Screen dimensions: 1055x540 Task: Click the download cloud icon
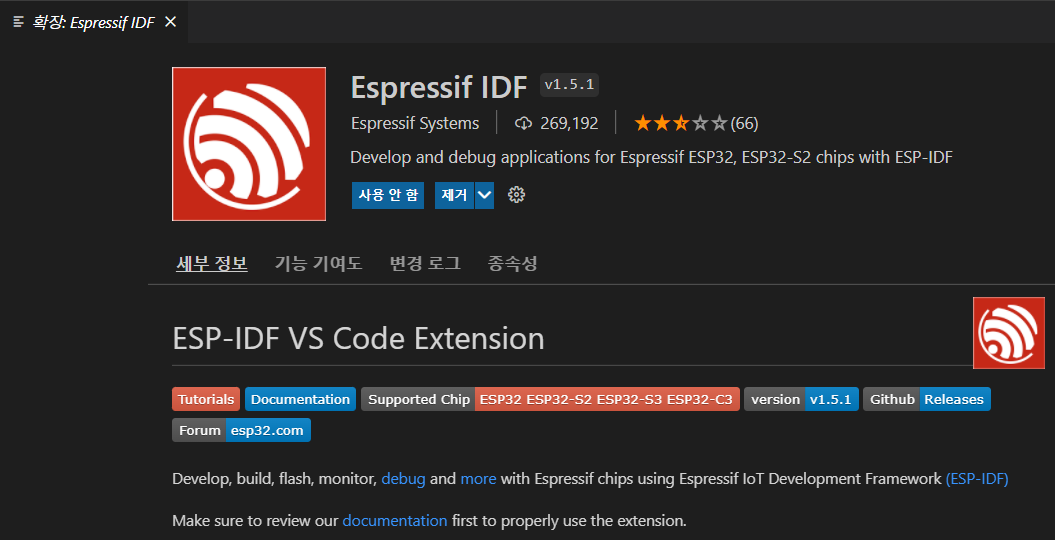(523, 123)
